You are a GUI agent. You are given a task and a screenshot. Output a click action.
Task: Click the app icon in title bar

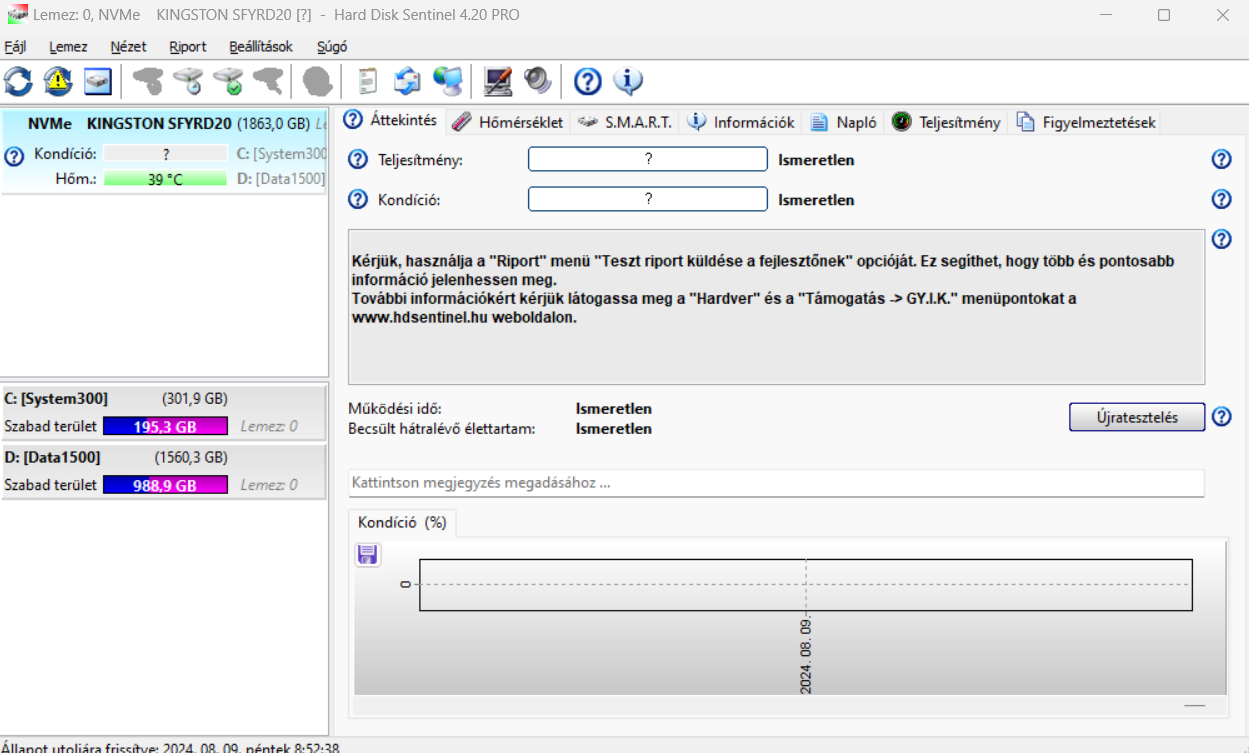16,15
